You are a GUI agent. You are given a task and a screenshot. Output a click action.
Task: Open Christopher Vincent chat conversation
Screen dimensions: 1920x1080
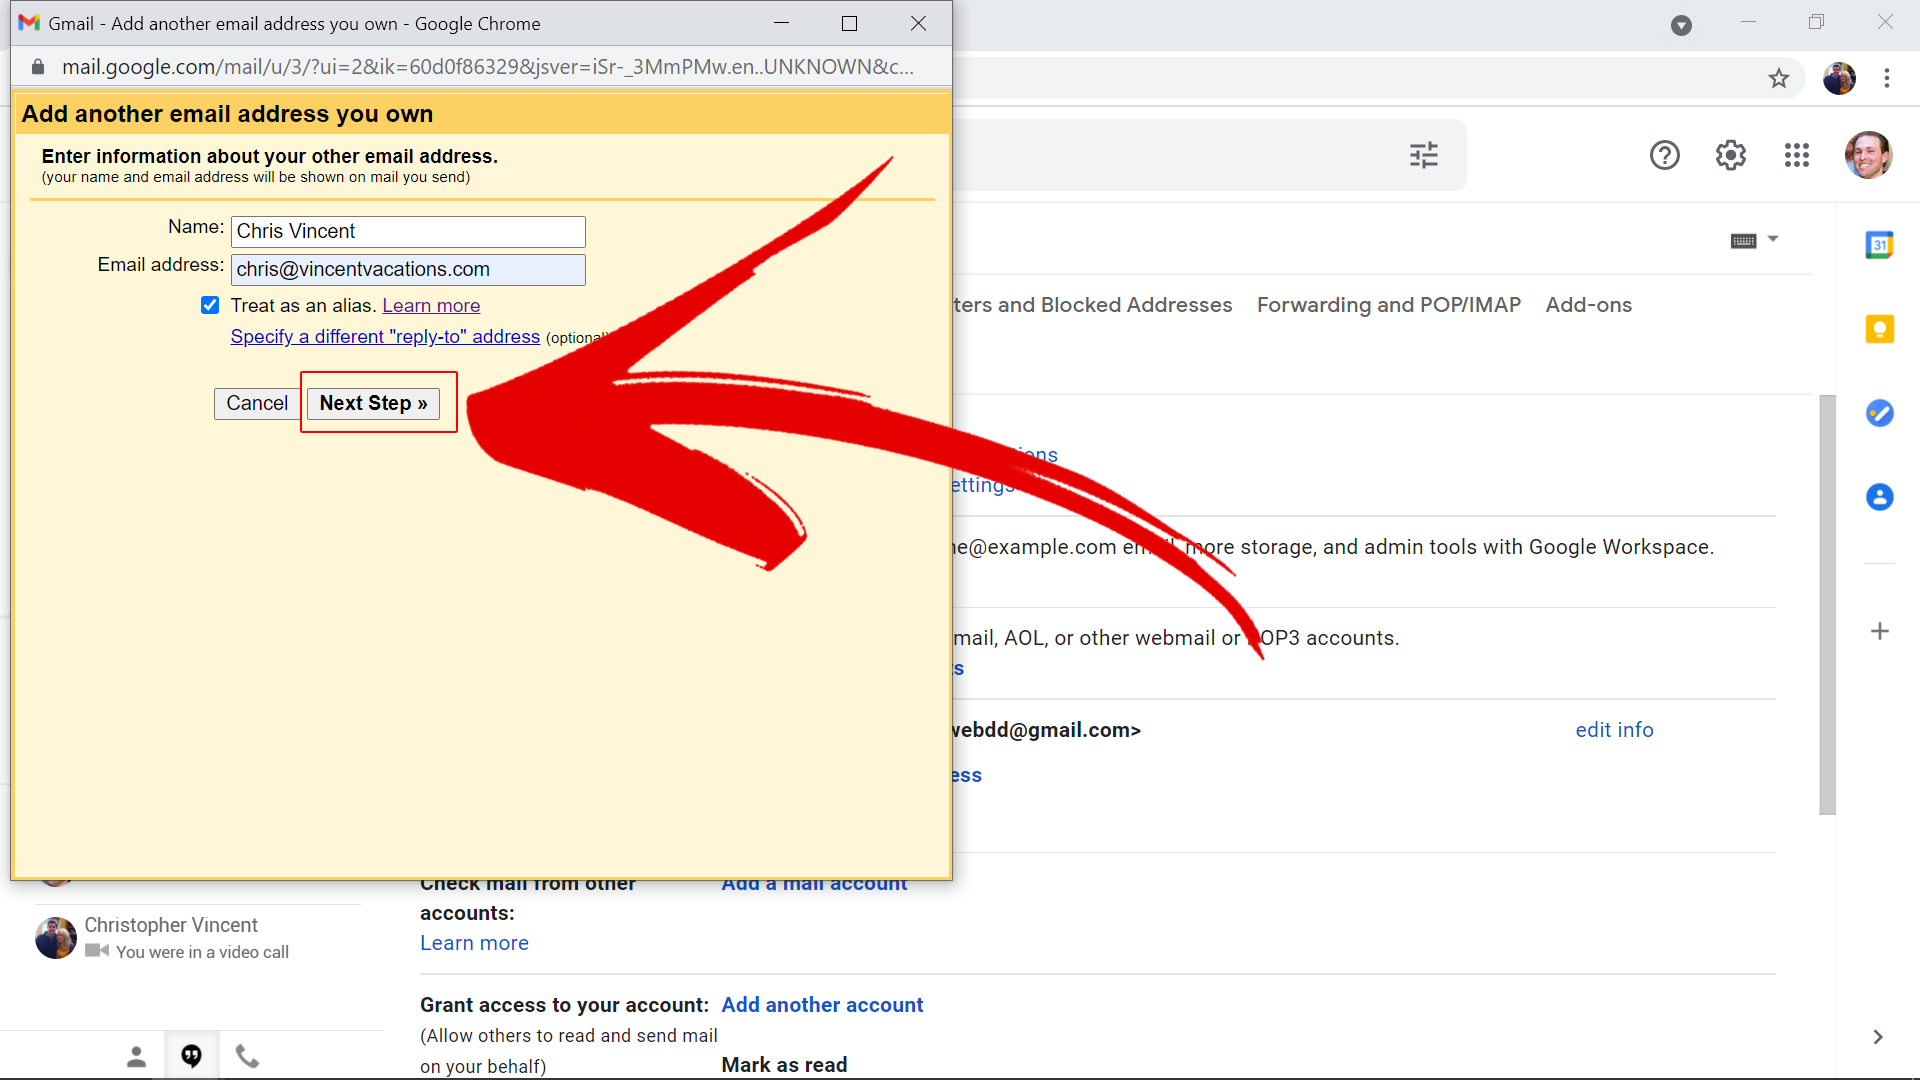tap(198, 938)
